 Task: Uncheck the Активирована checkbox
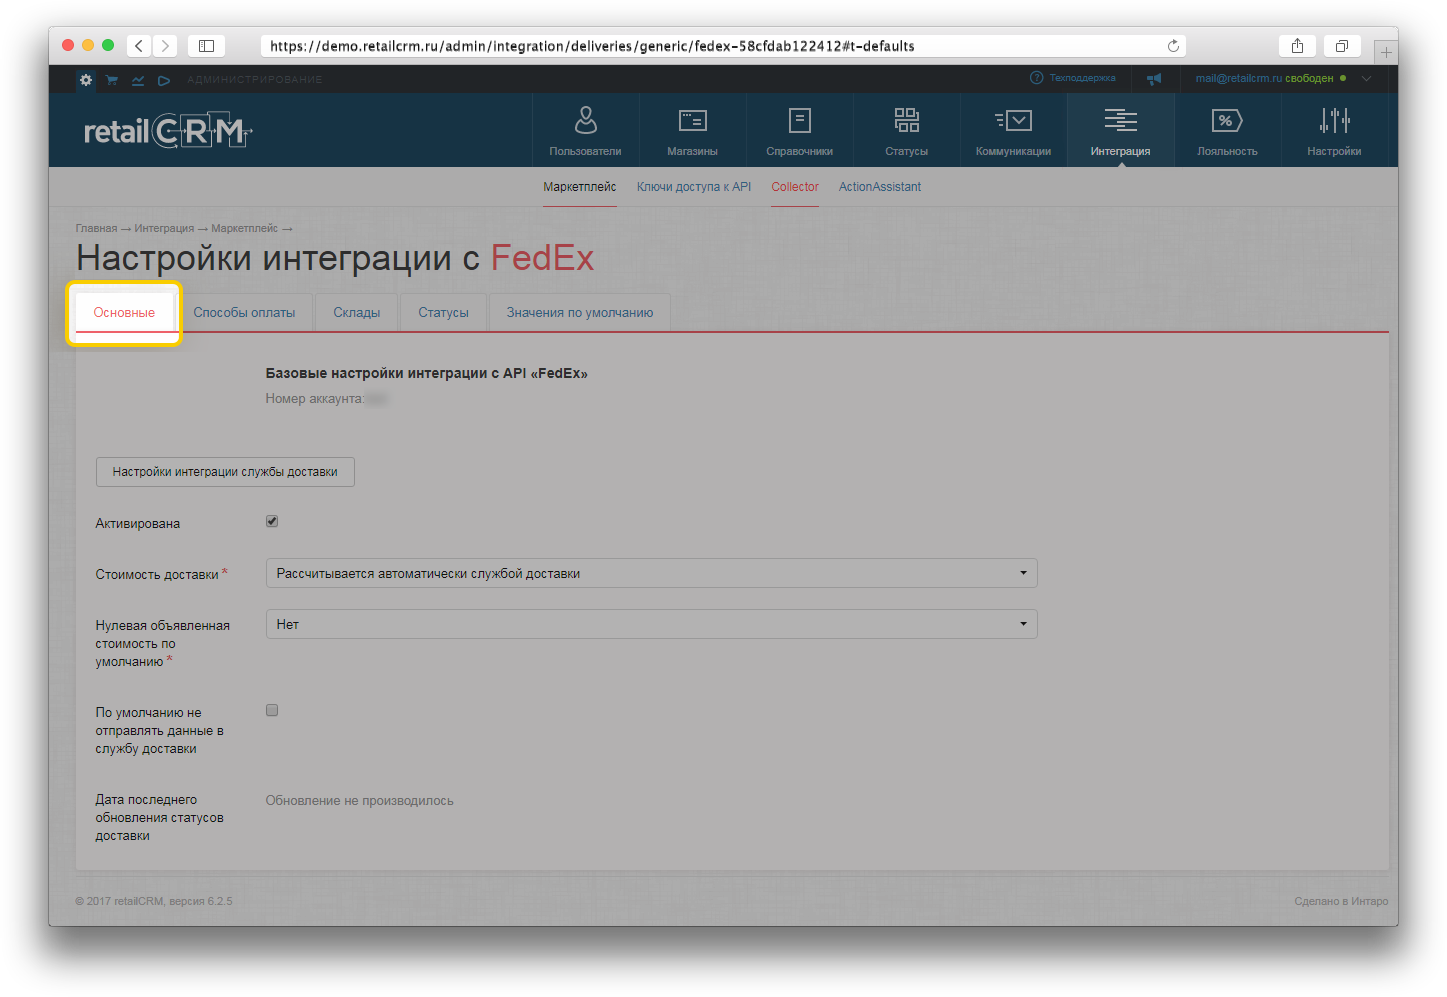[x=271, y=520]
